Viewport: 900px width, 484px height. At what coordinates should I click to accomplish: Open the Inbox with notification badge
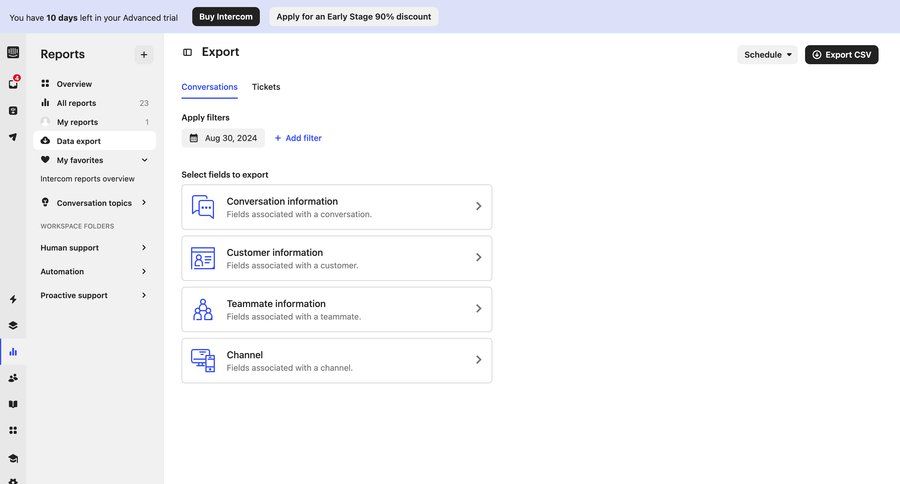tap(13, 83)
